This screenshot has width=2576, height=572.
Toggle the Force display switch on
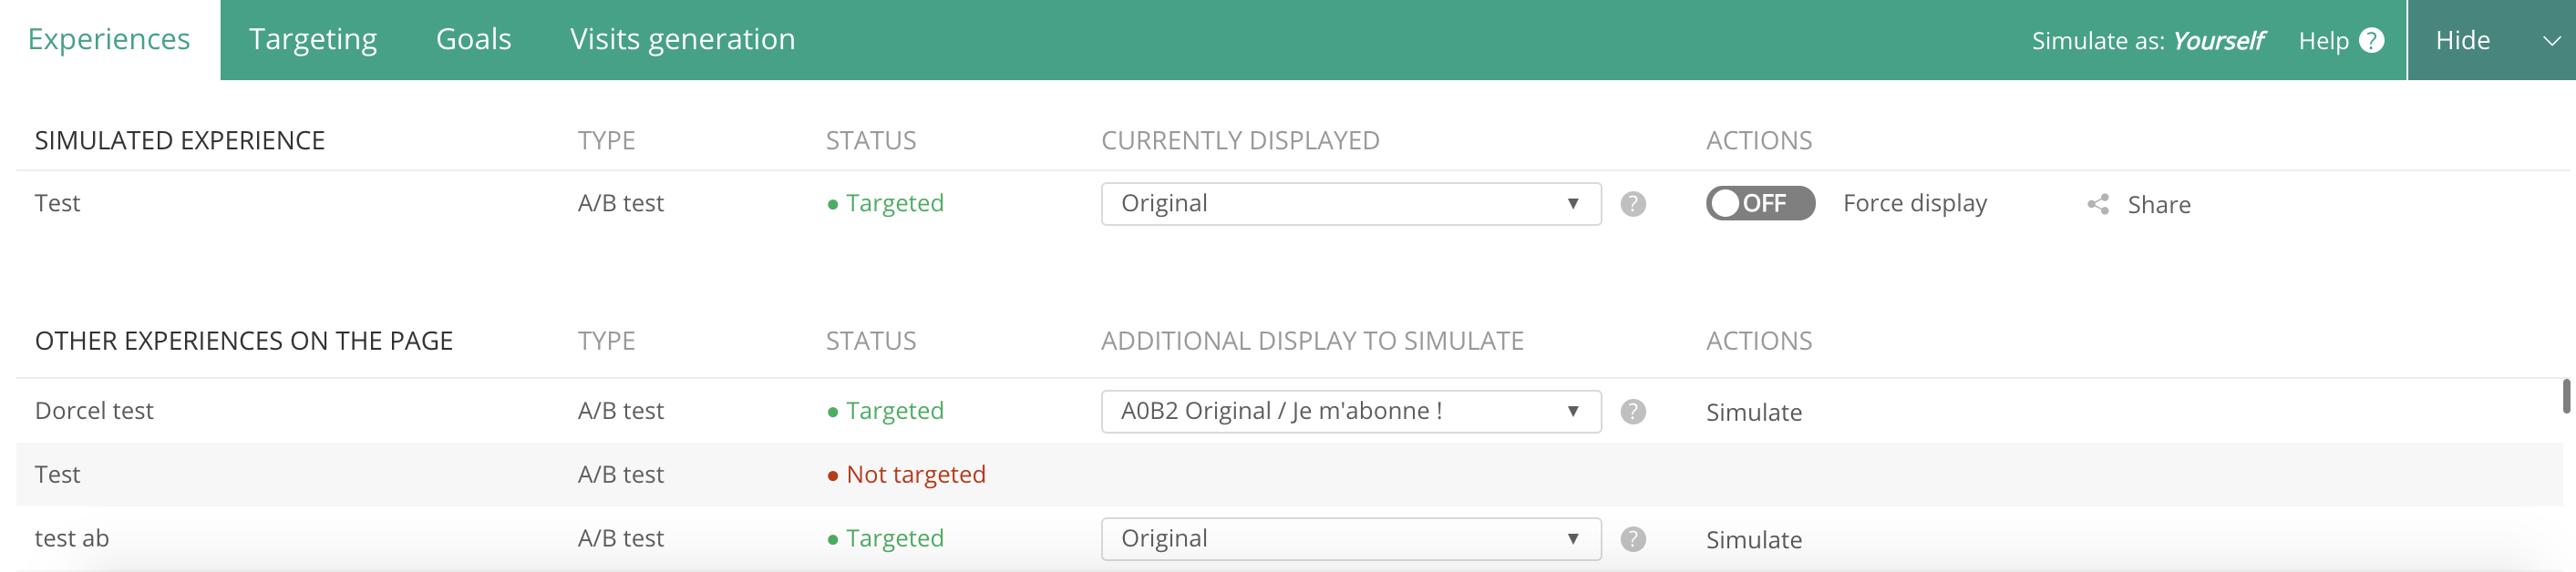[1760, 203]
